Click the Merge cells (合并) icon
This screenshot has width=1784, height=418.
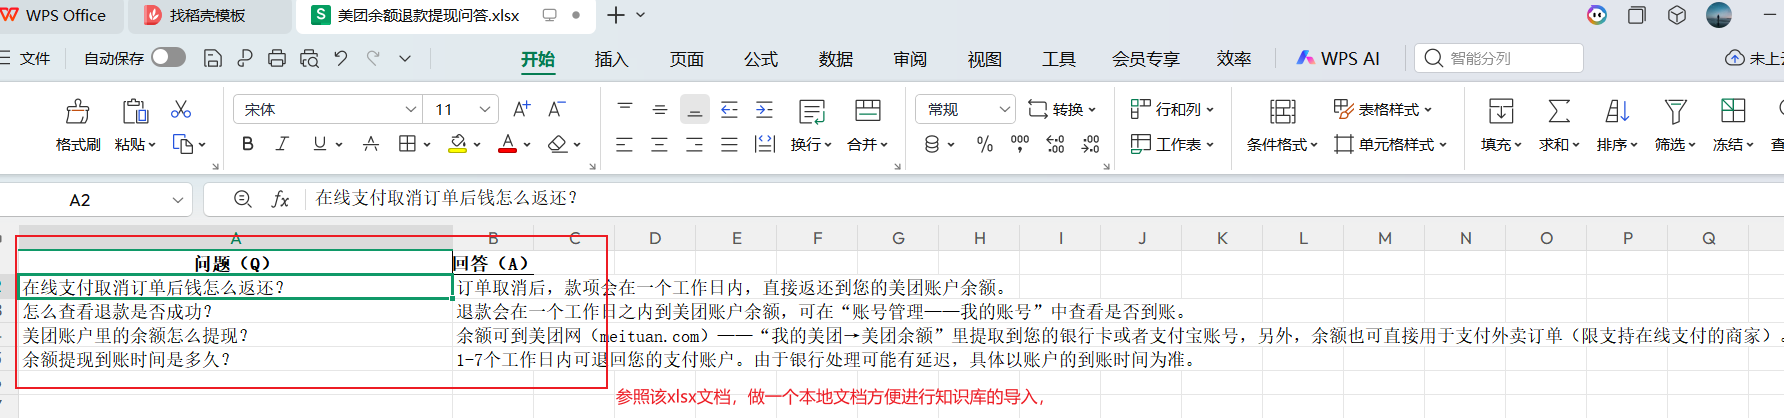point(868,111)
